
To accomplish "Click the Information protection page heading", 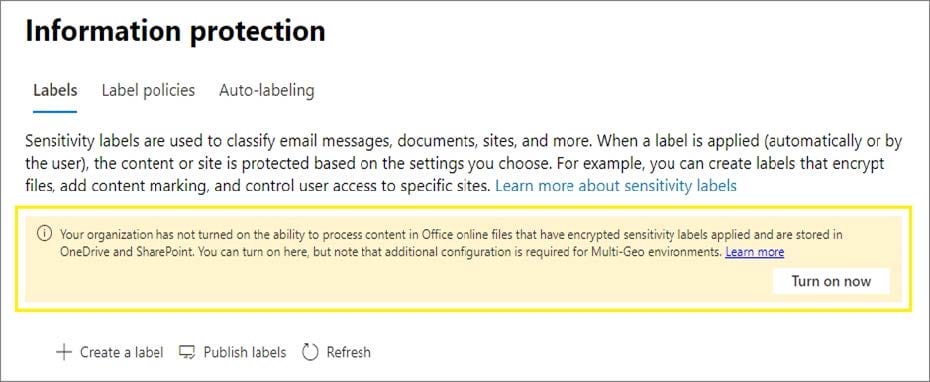I will 176,31.
